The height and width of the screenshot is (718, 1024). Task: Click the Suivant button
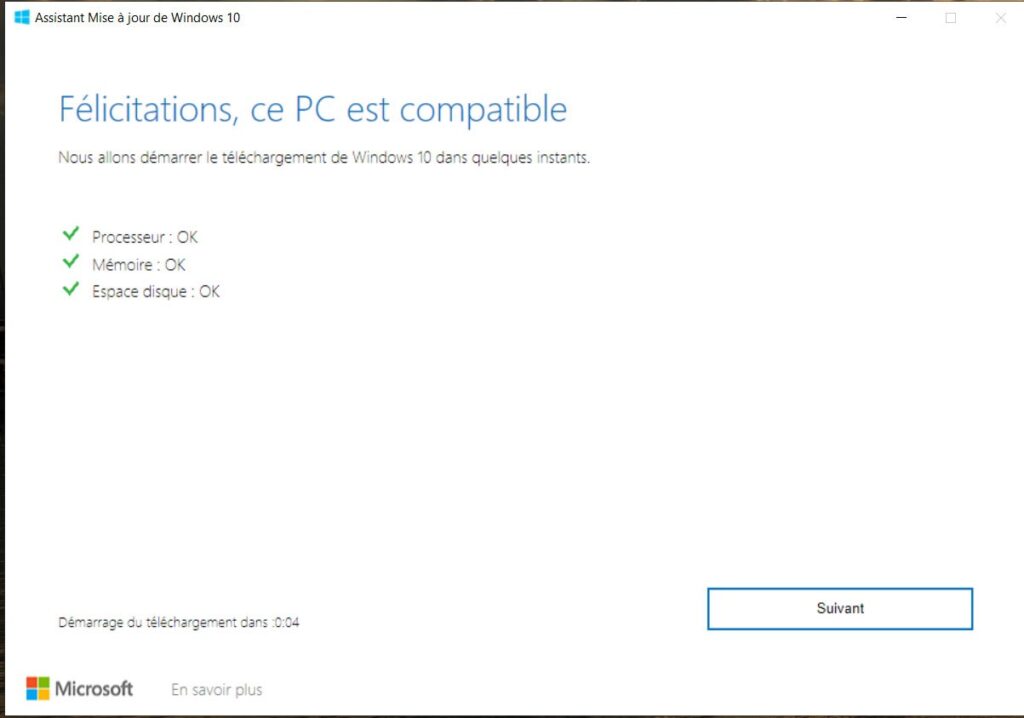pyautogui.click(x=840, y=609)
